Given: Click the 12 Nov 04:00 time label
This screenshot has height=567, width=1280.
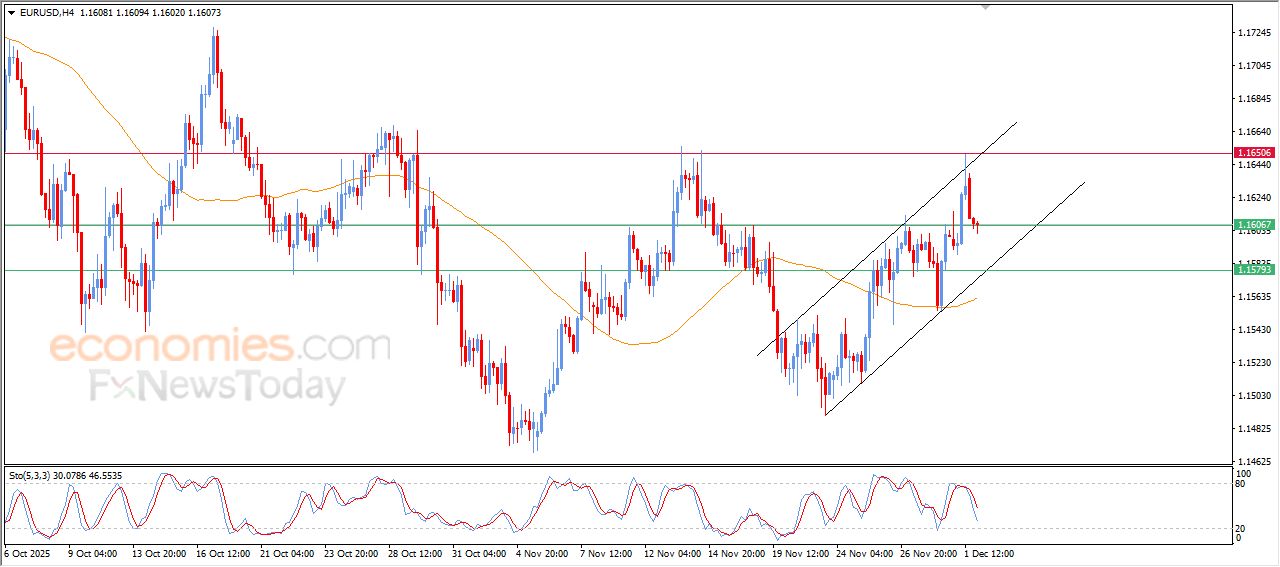Looking at the screenshot, I should click(671, 553).
